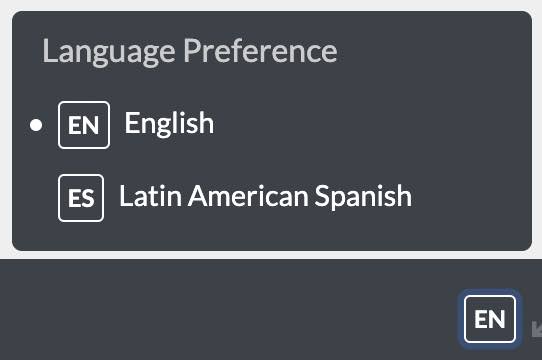Click the word Spanish in the second option
The image size is (542, 360).
[363, 196]
